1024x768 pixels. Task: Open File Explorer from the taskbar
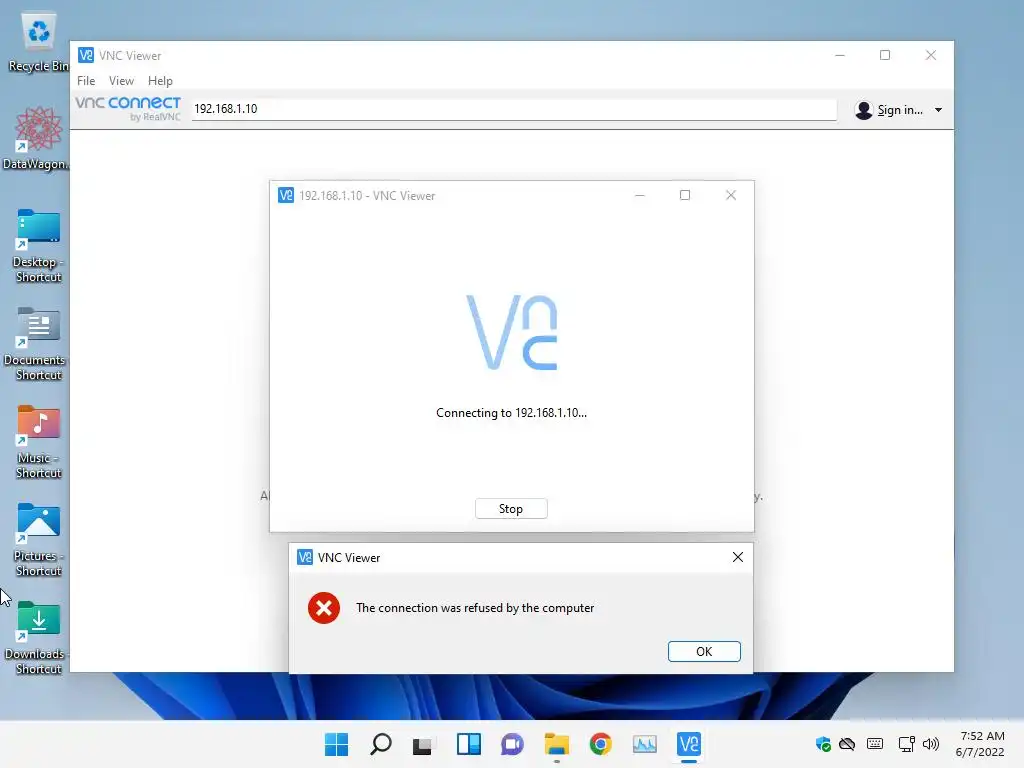[x=556, y=744]
